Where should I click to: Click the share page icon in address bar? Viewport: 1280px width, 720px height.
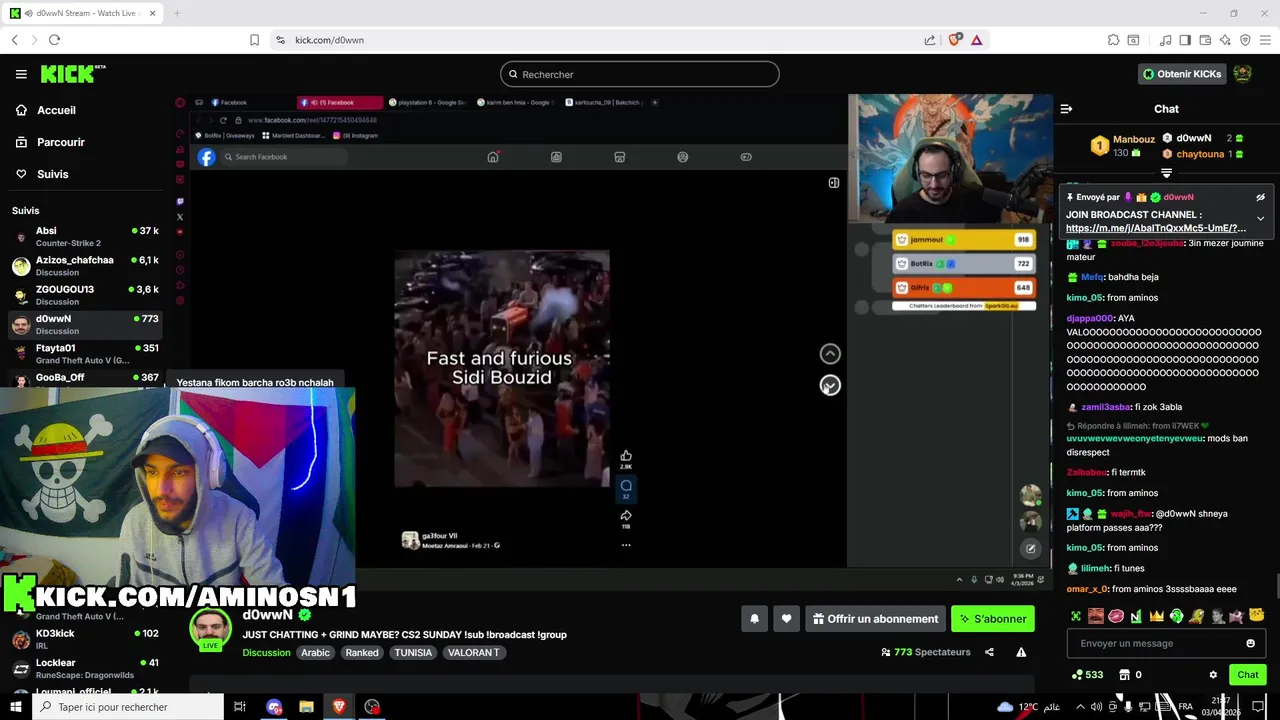pyautogui.click(x=930, y=40)
